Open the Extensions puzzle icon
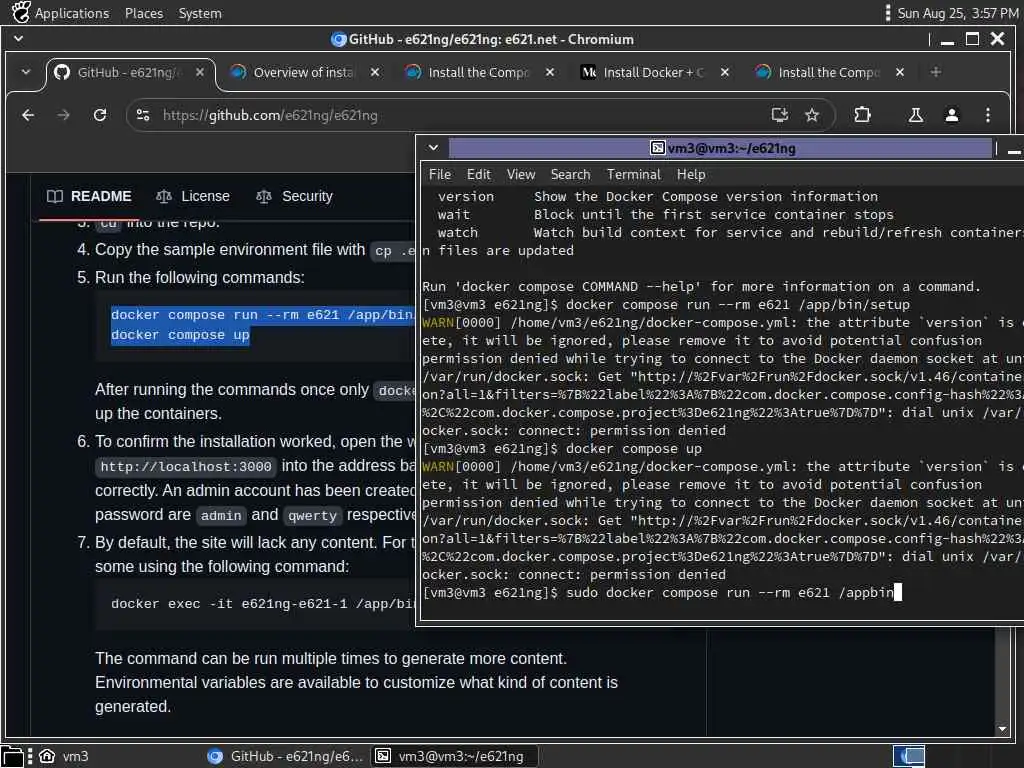 click(862, 116)
